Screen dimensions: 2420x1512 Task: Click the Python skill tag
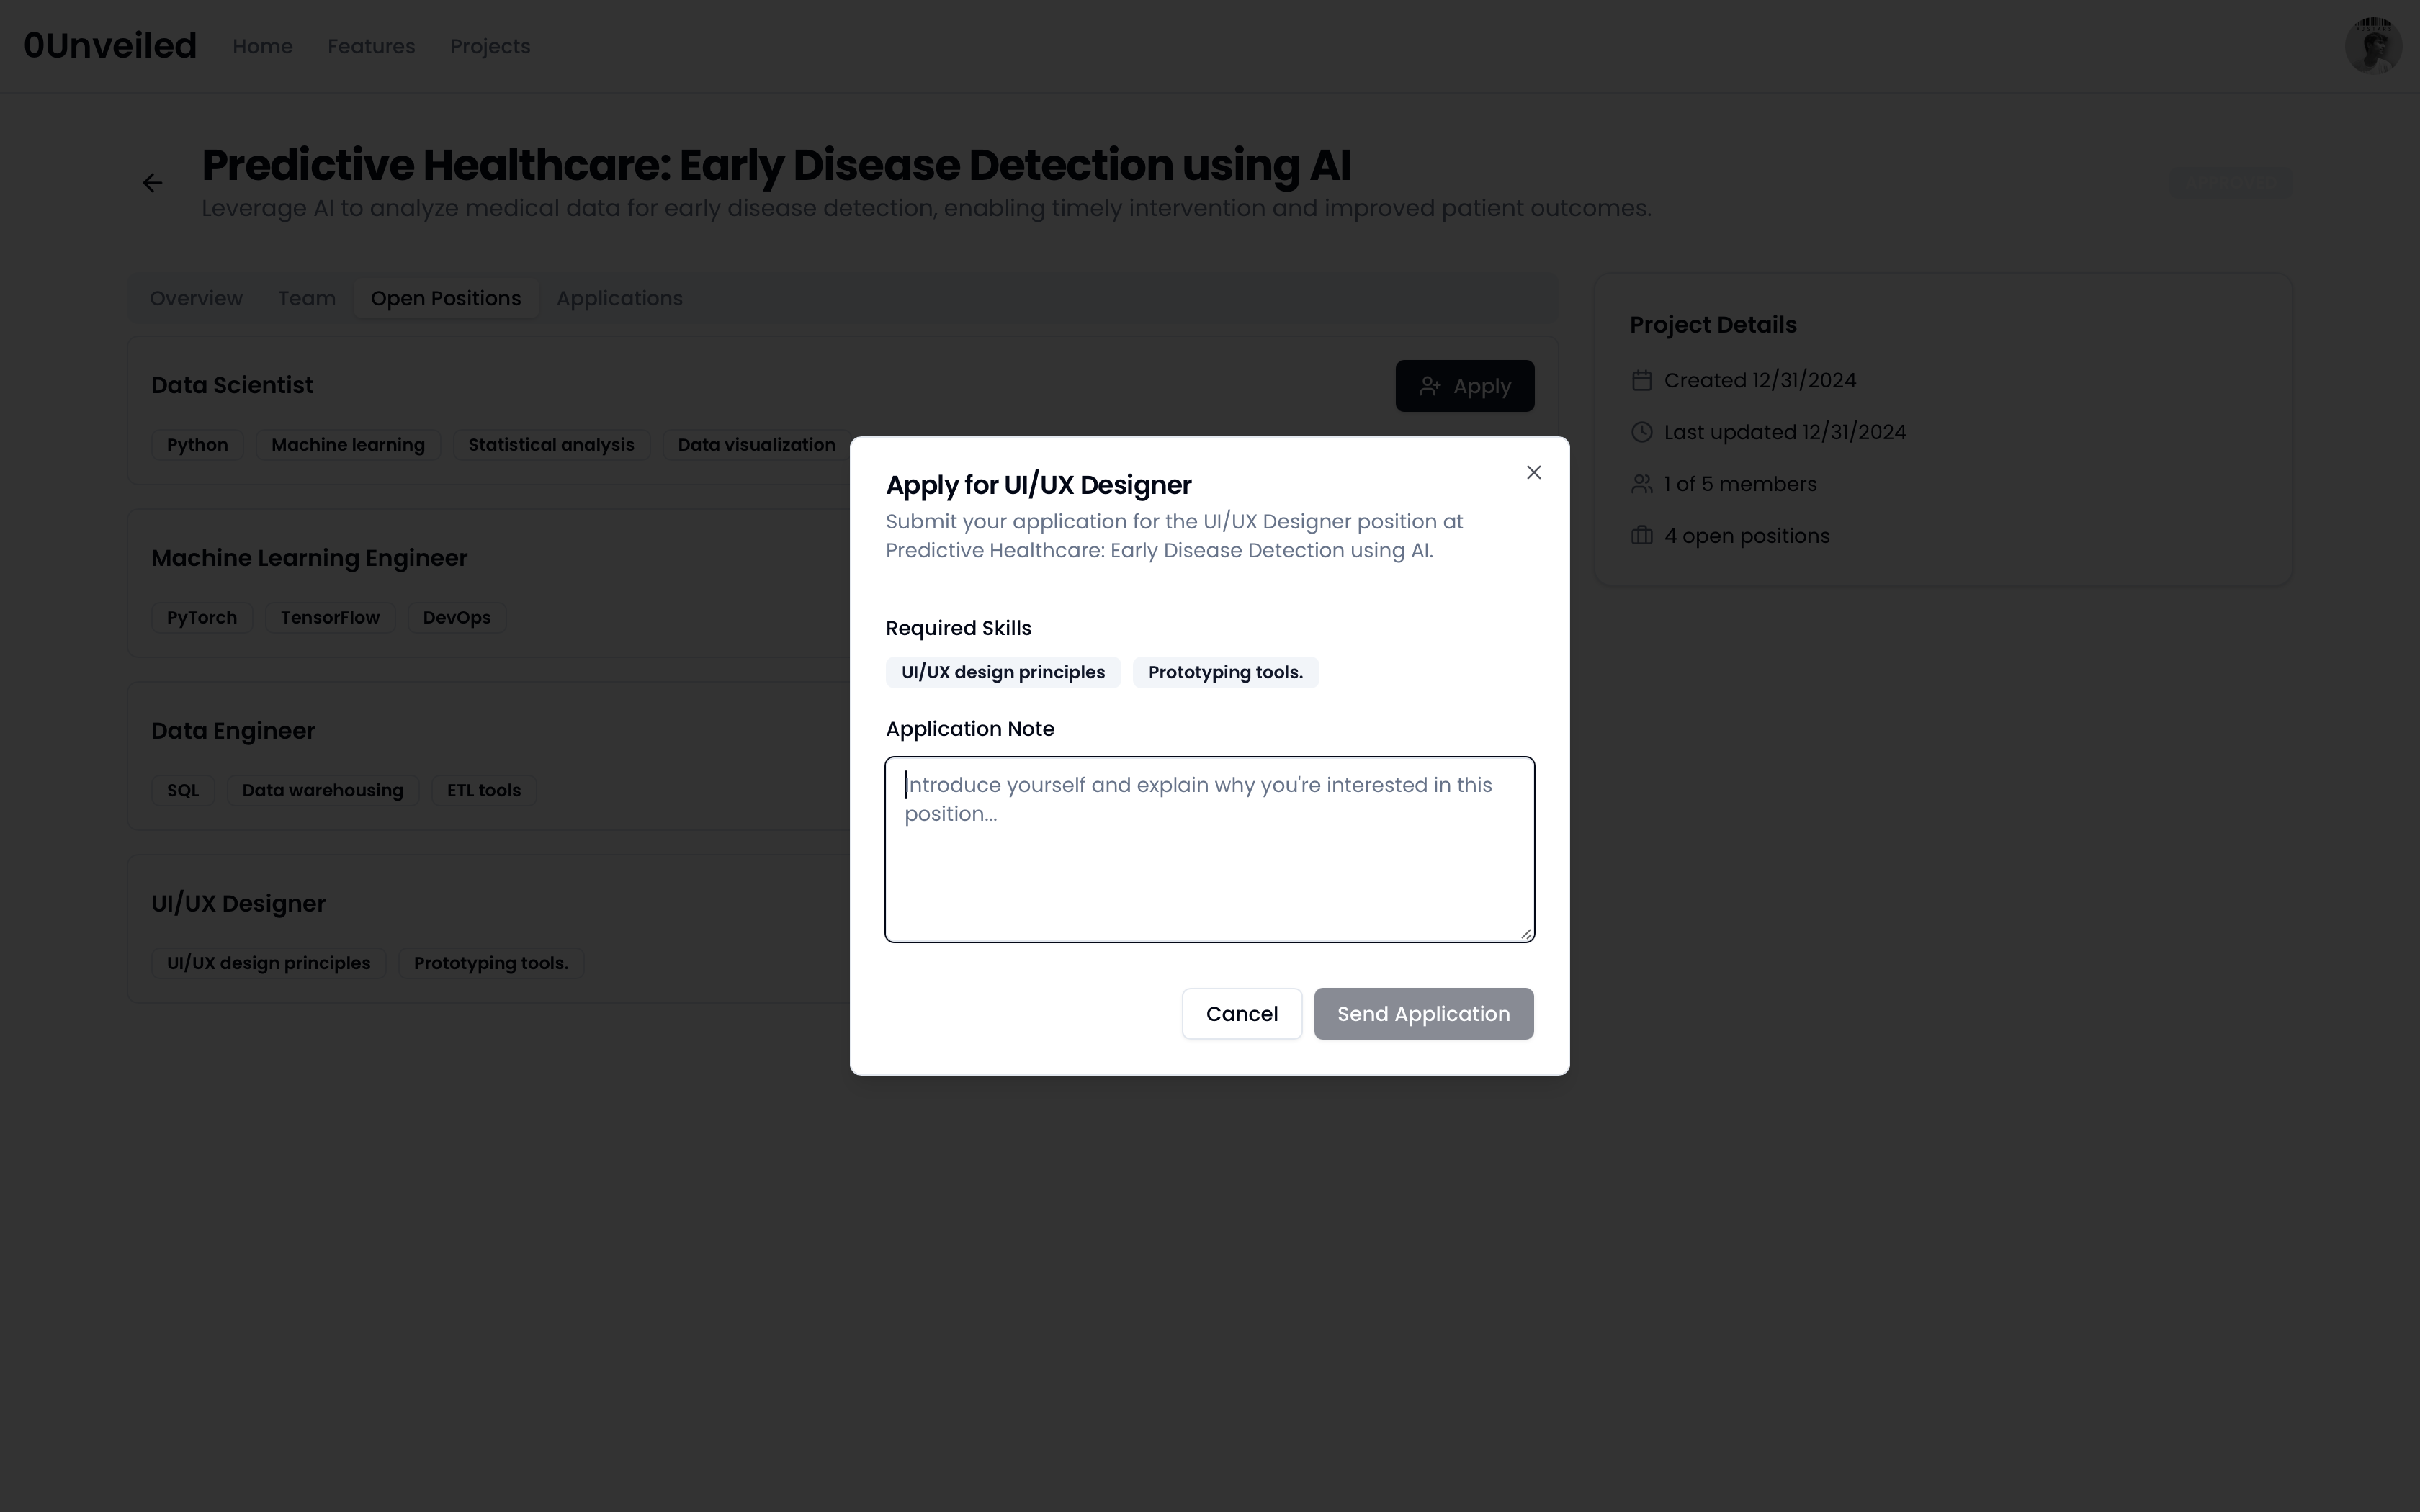(x=197, y=445)
